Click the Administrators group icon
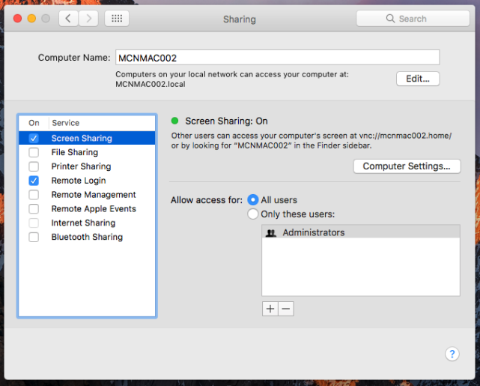480x386 pixels. pos(271,233)
